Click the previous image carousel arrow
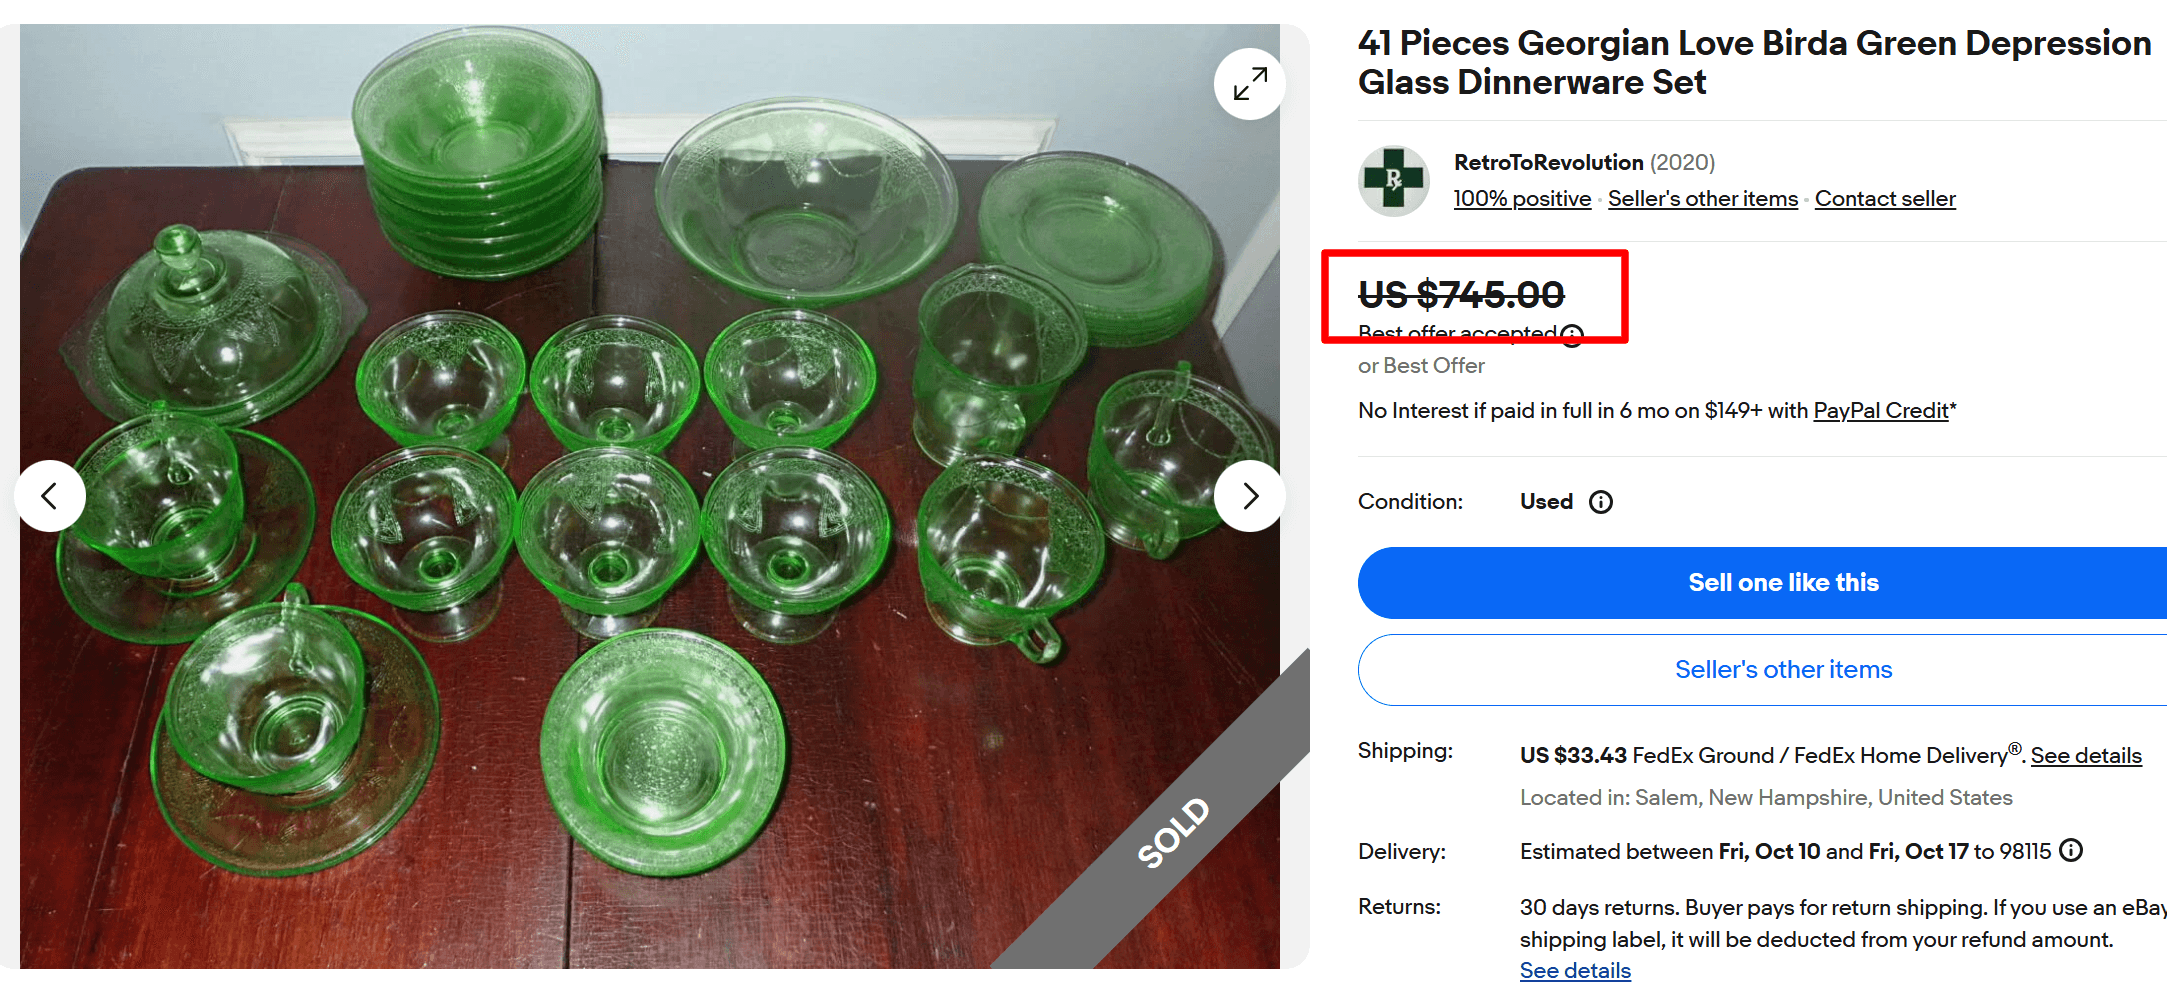 (x=50, y=496)
